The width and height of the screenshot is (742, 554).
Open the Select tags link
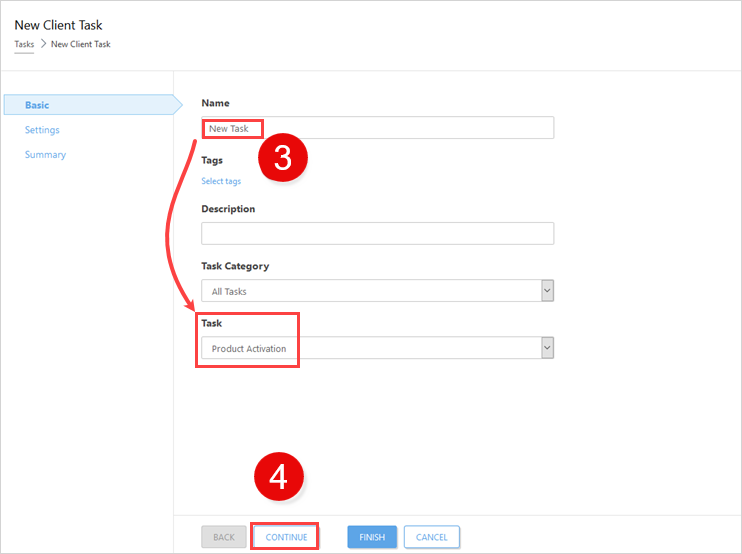221,181
